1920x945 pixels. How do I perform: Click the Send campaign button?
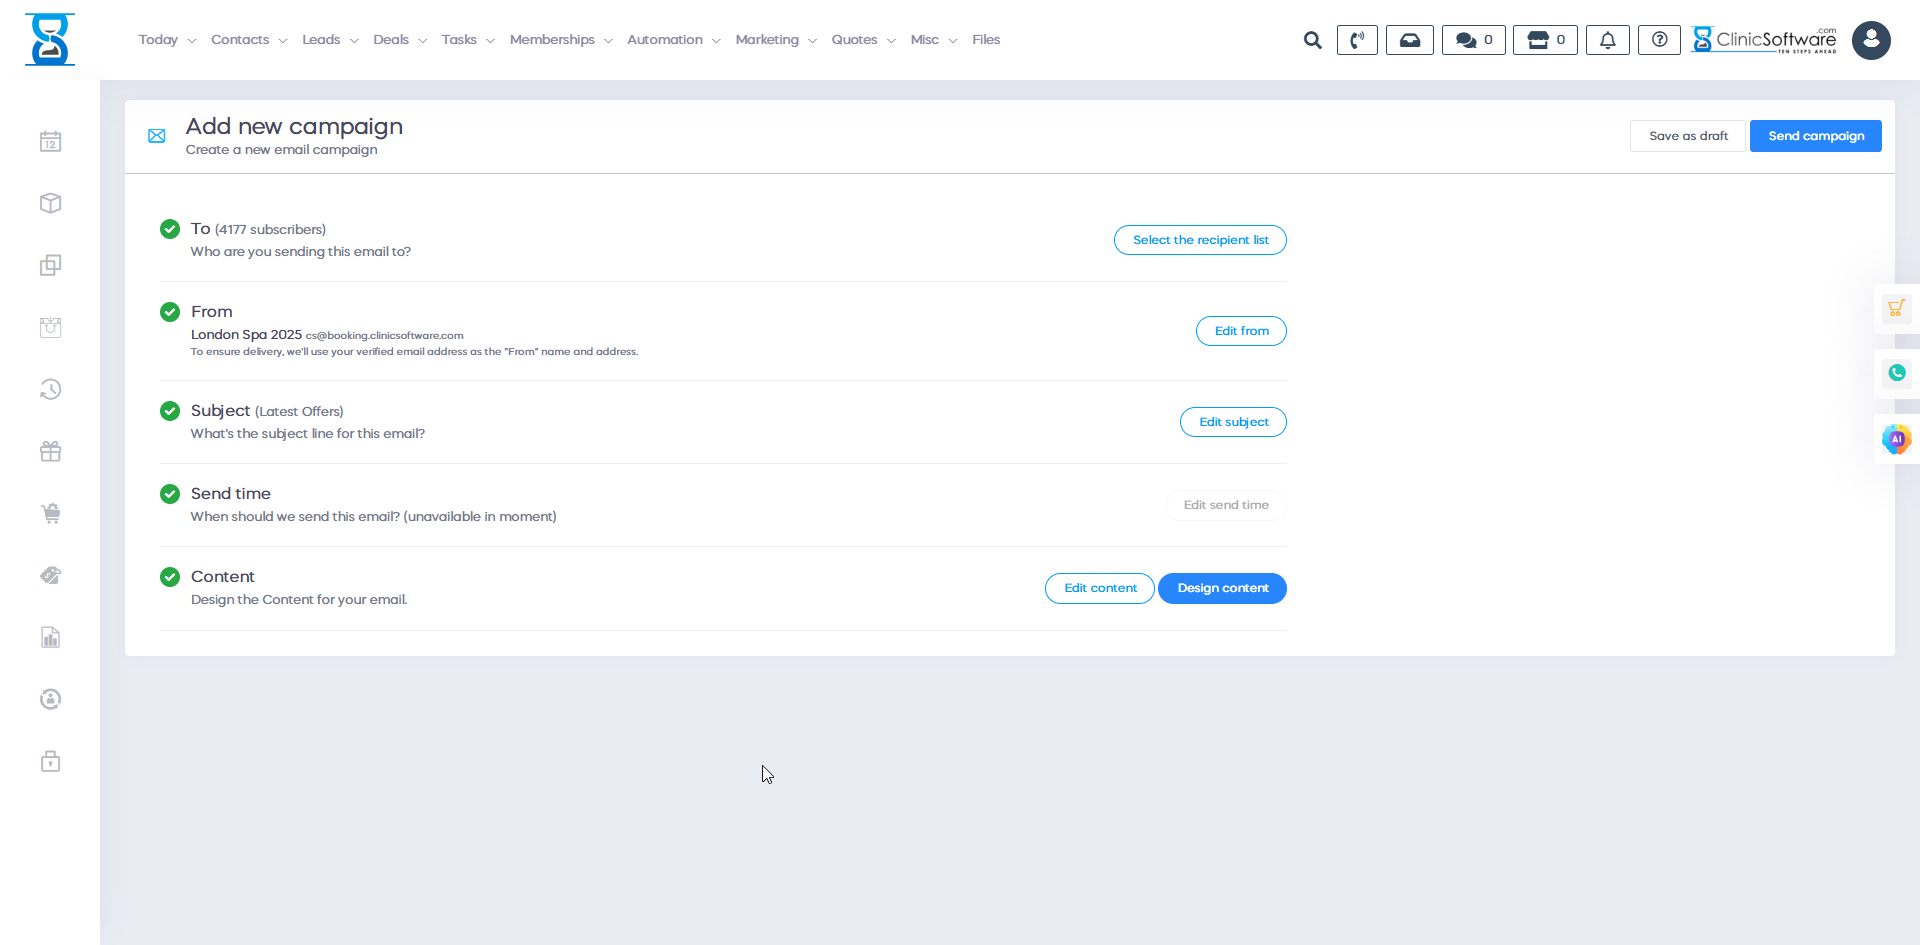[1815, 135]
